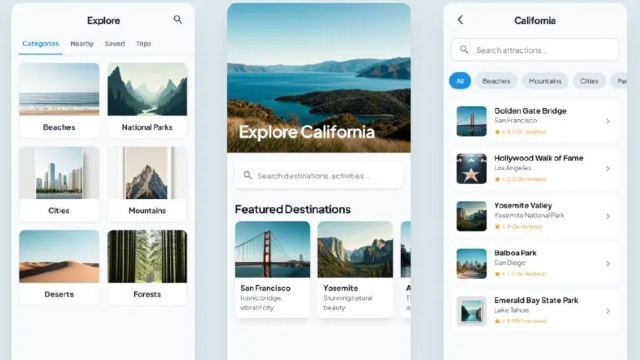Toggle the Mountains filter chip
Image resolution: width=640 pixels, height=360 pixels.
tap(545, 81)
